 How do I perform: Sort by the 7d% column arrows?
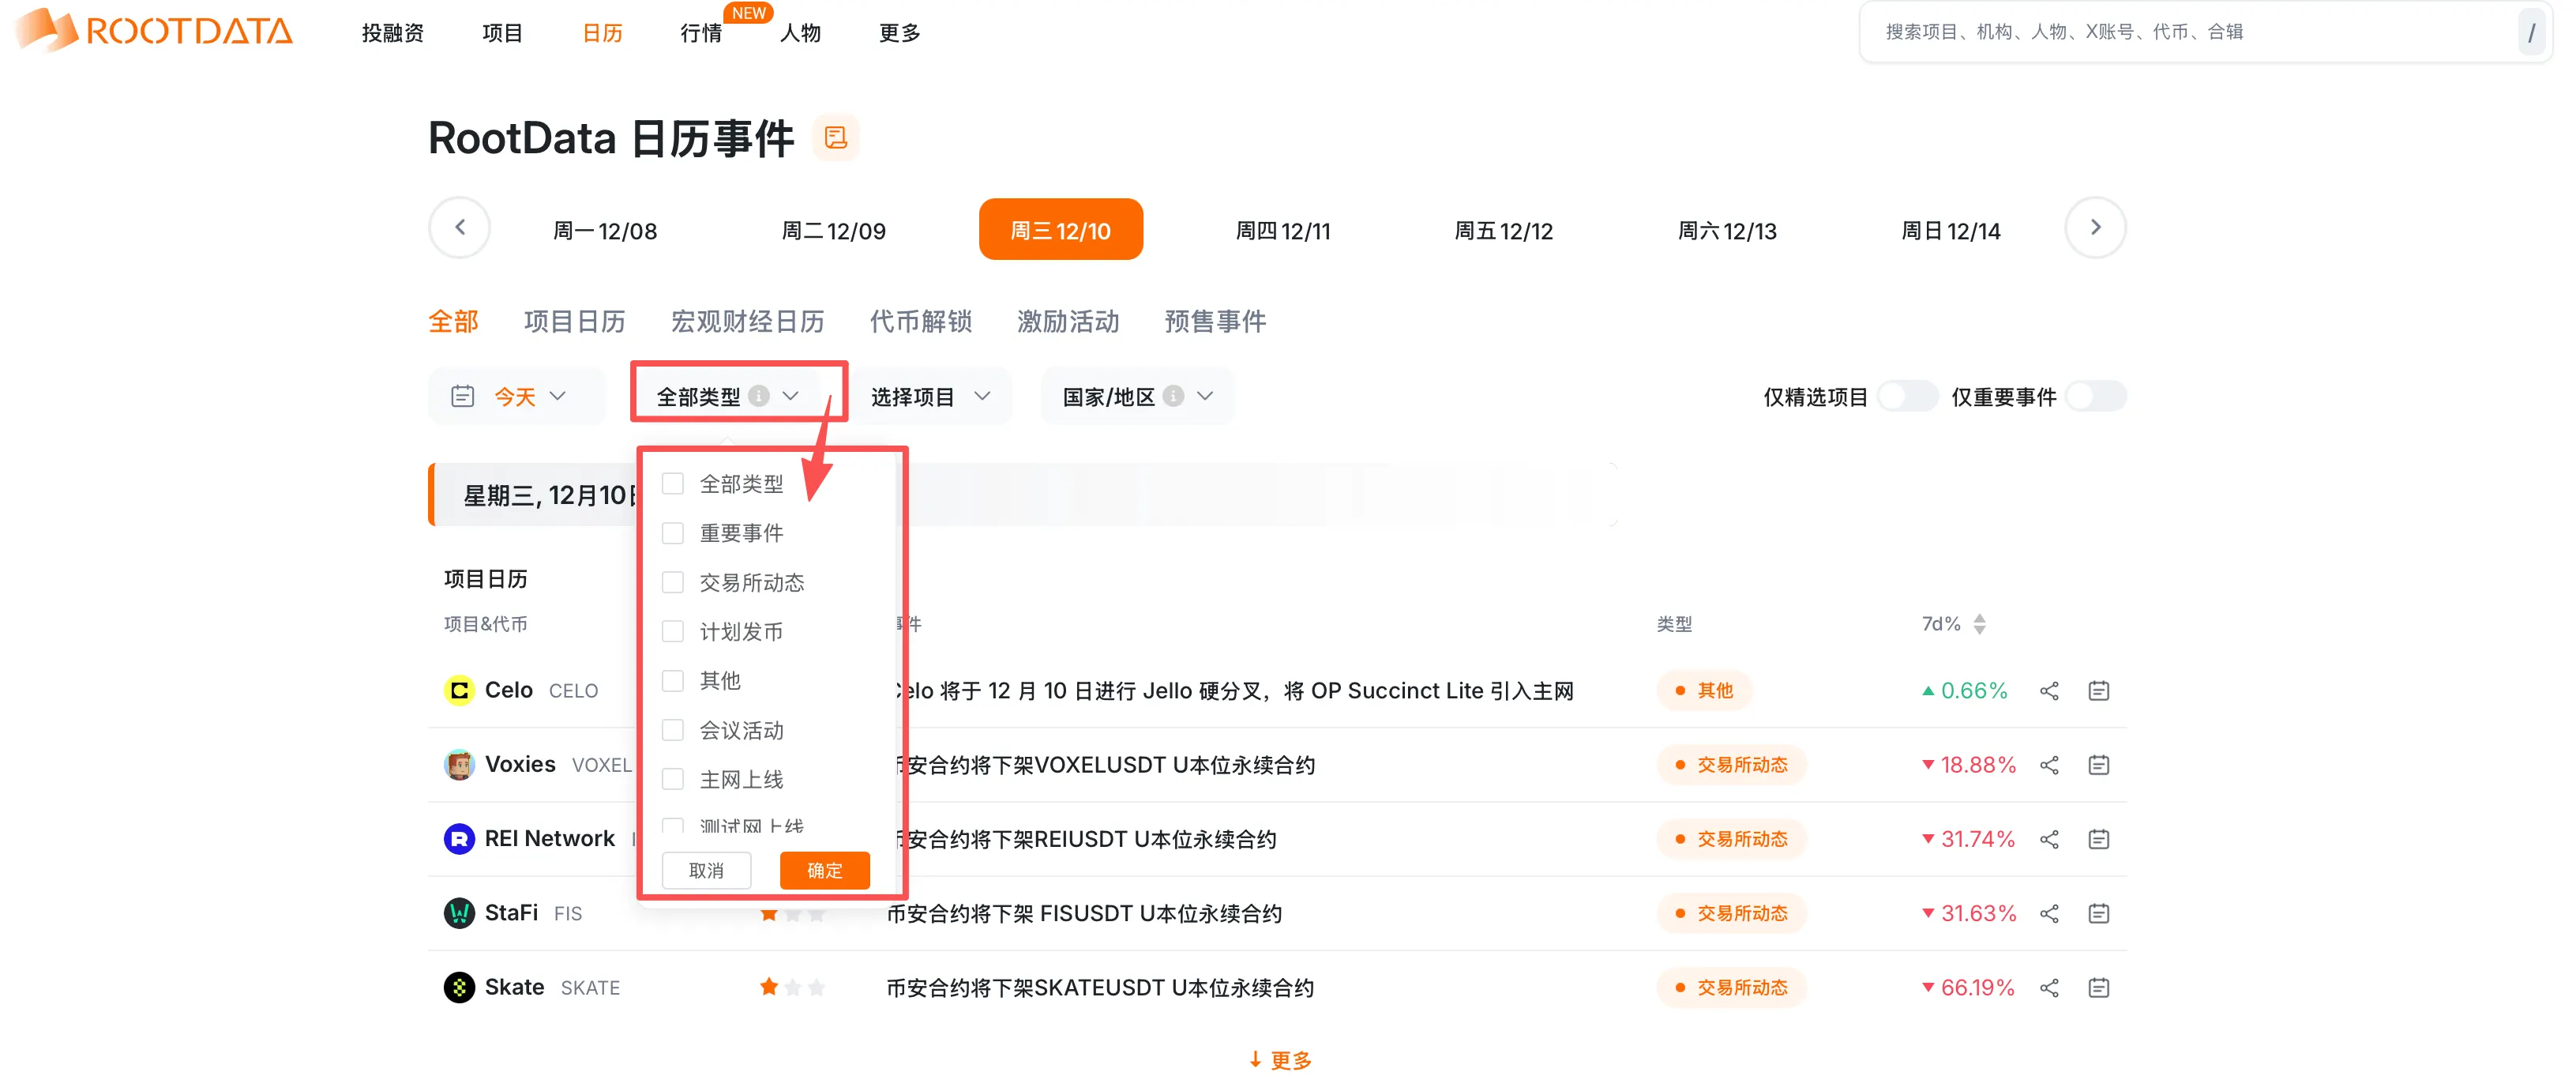[x=1978, y=624]
